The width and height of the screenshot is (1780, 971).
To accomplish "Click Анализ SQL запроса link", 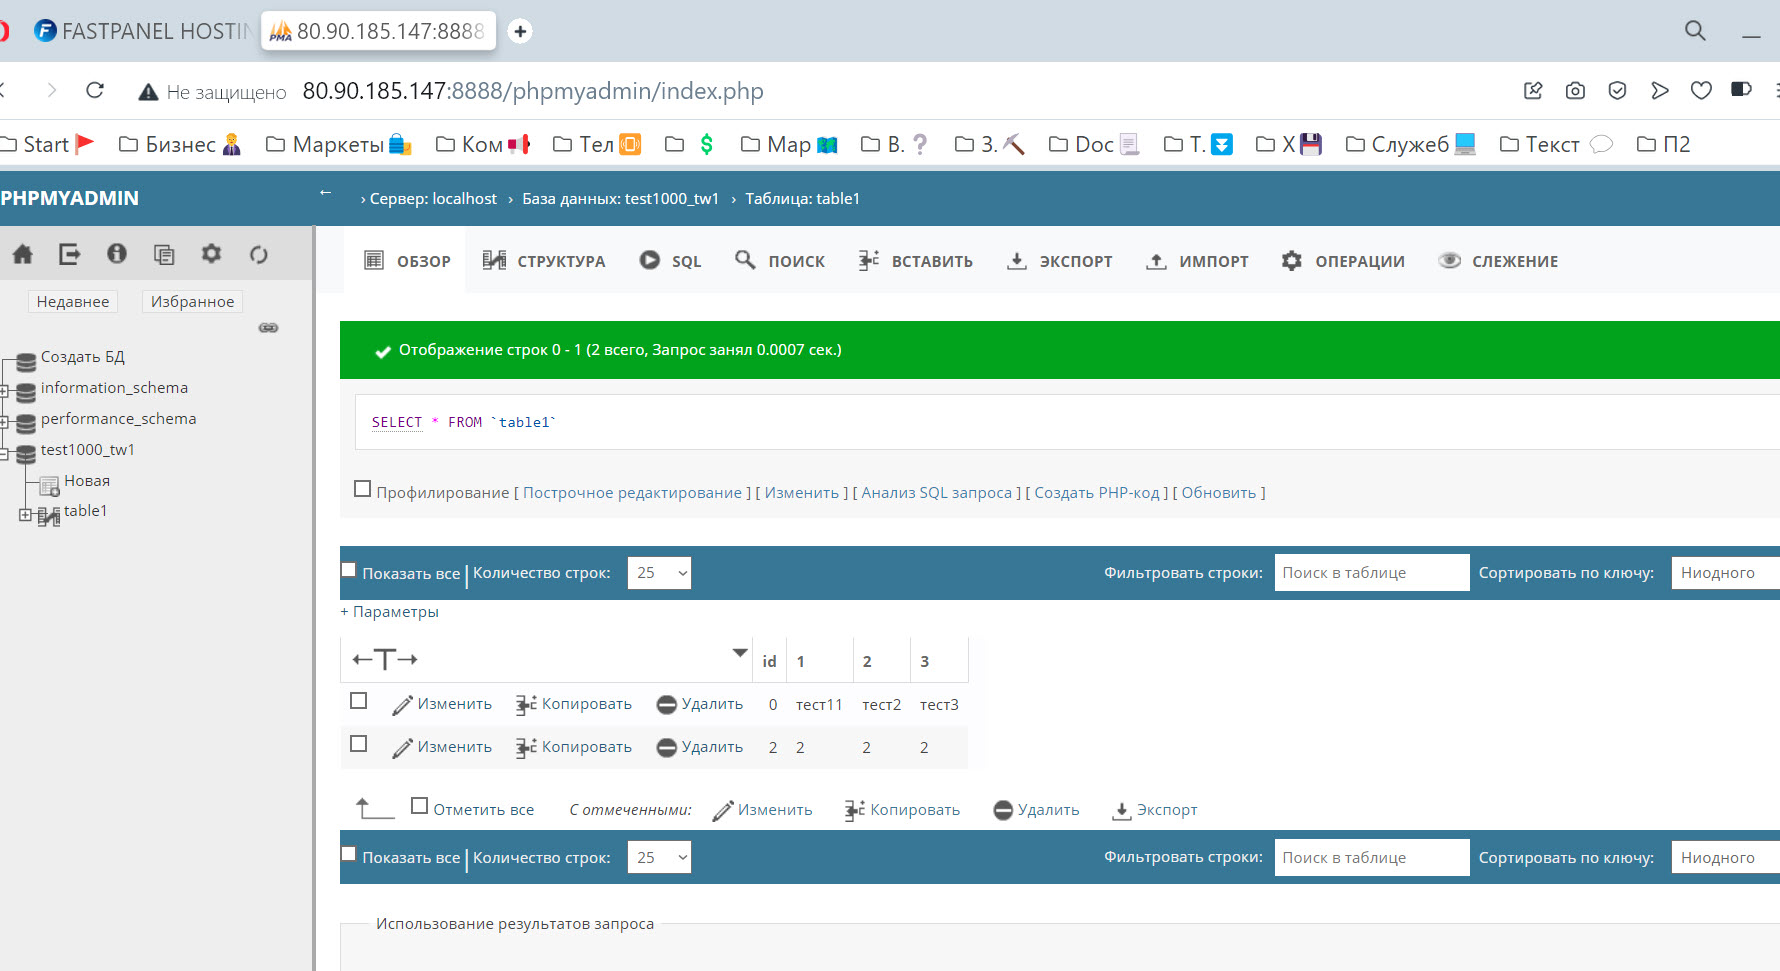I will pos(936,493).
